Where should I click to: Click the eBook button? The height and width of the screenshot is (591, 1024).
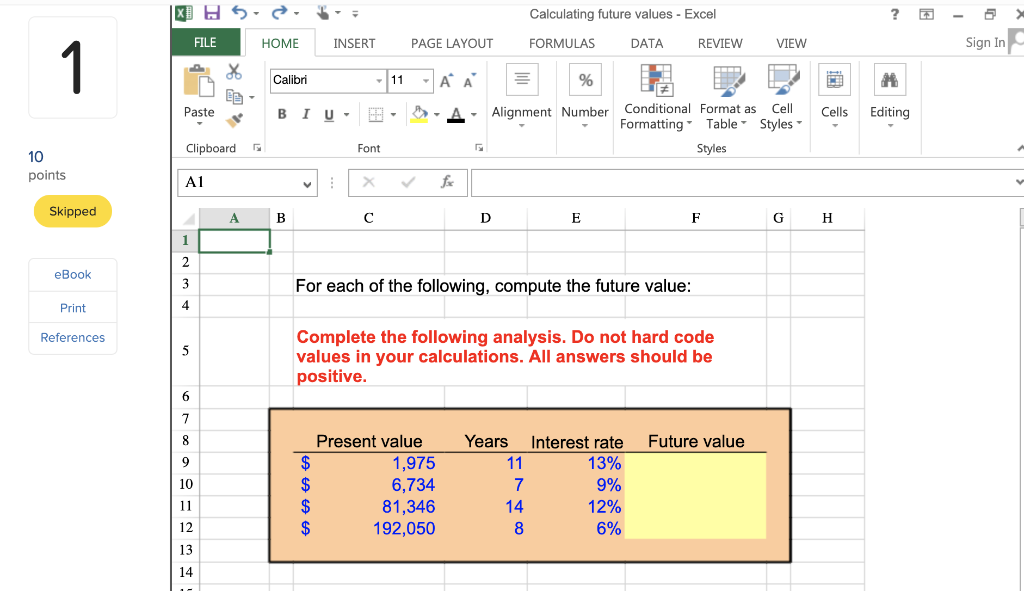click(x=72, y=274)
